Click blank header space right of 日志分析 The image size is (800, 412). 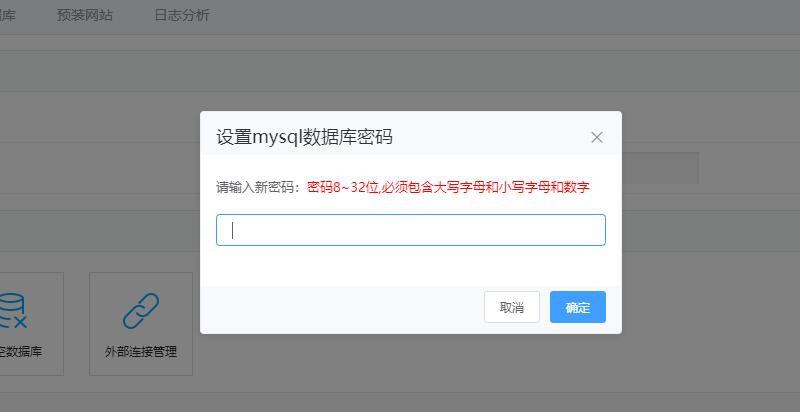click(500, 16)
